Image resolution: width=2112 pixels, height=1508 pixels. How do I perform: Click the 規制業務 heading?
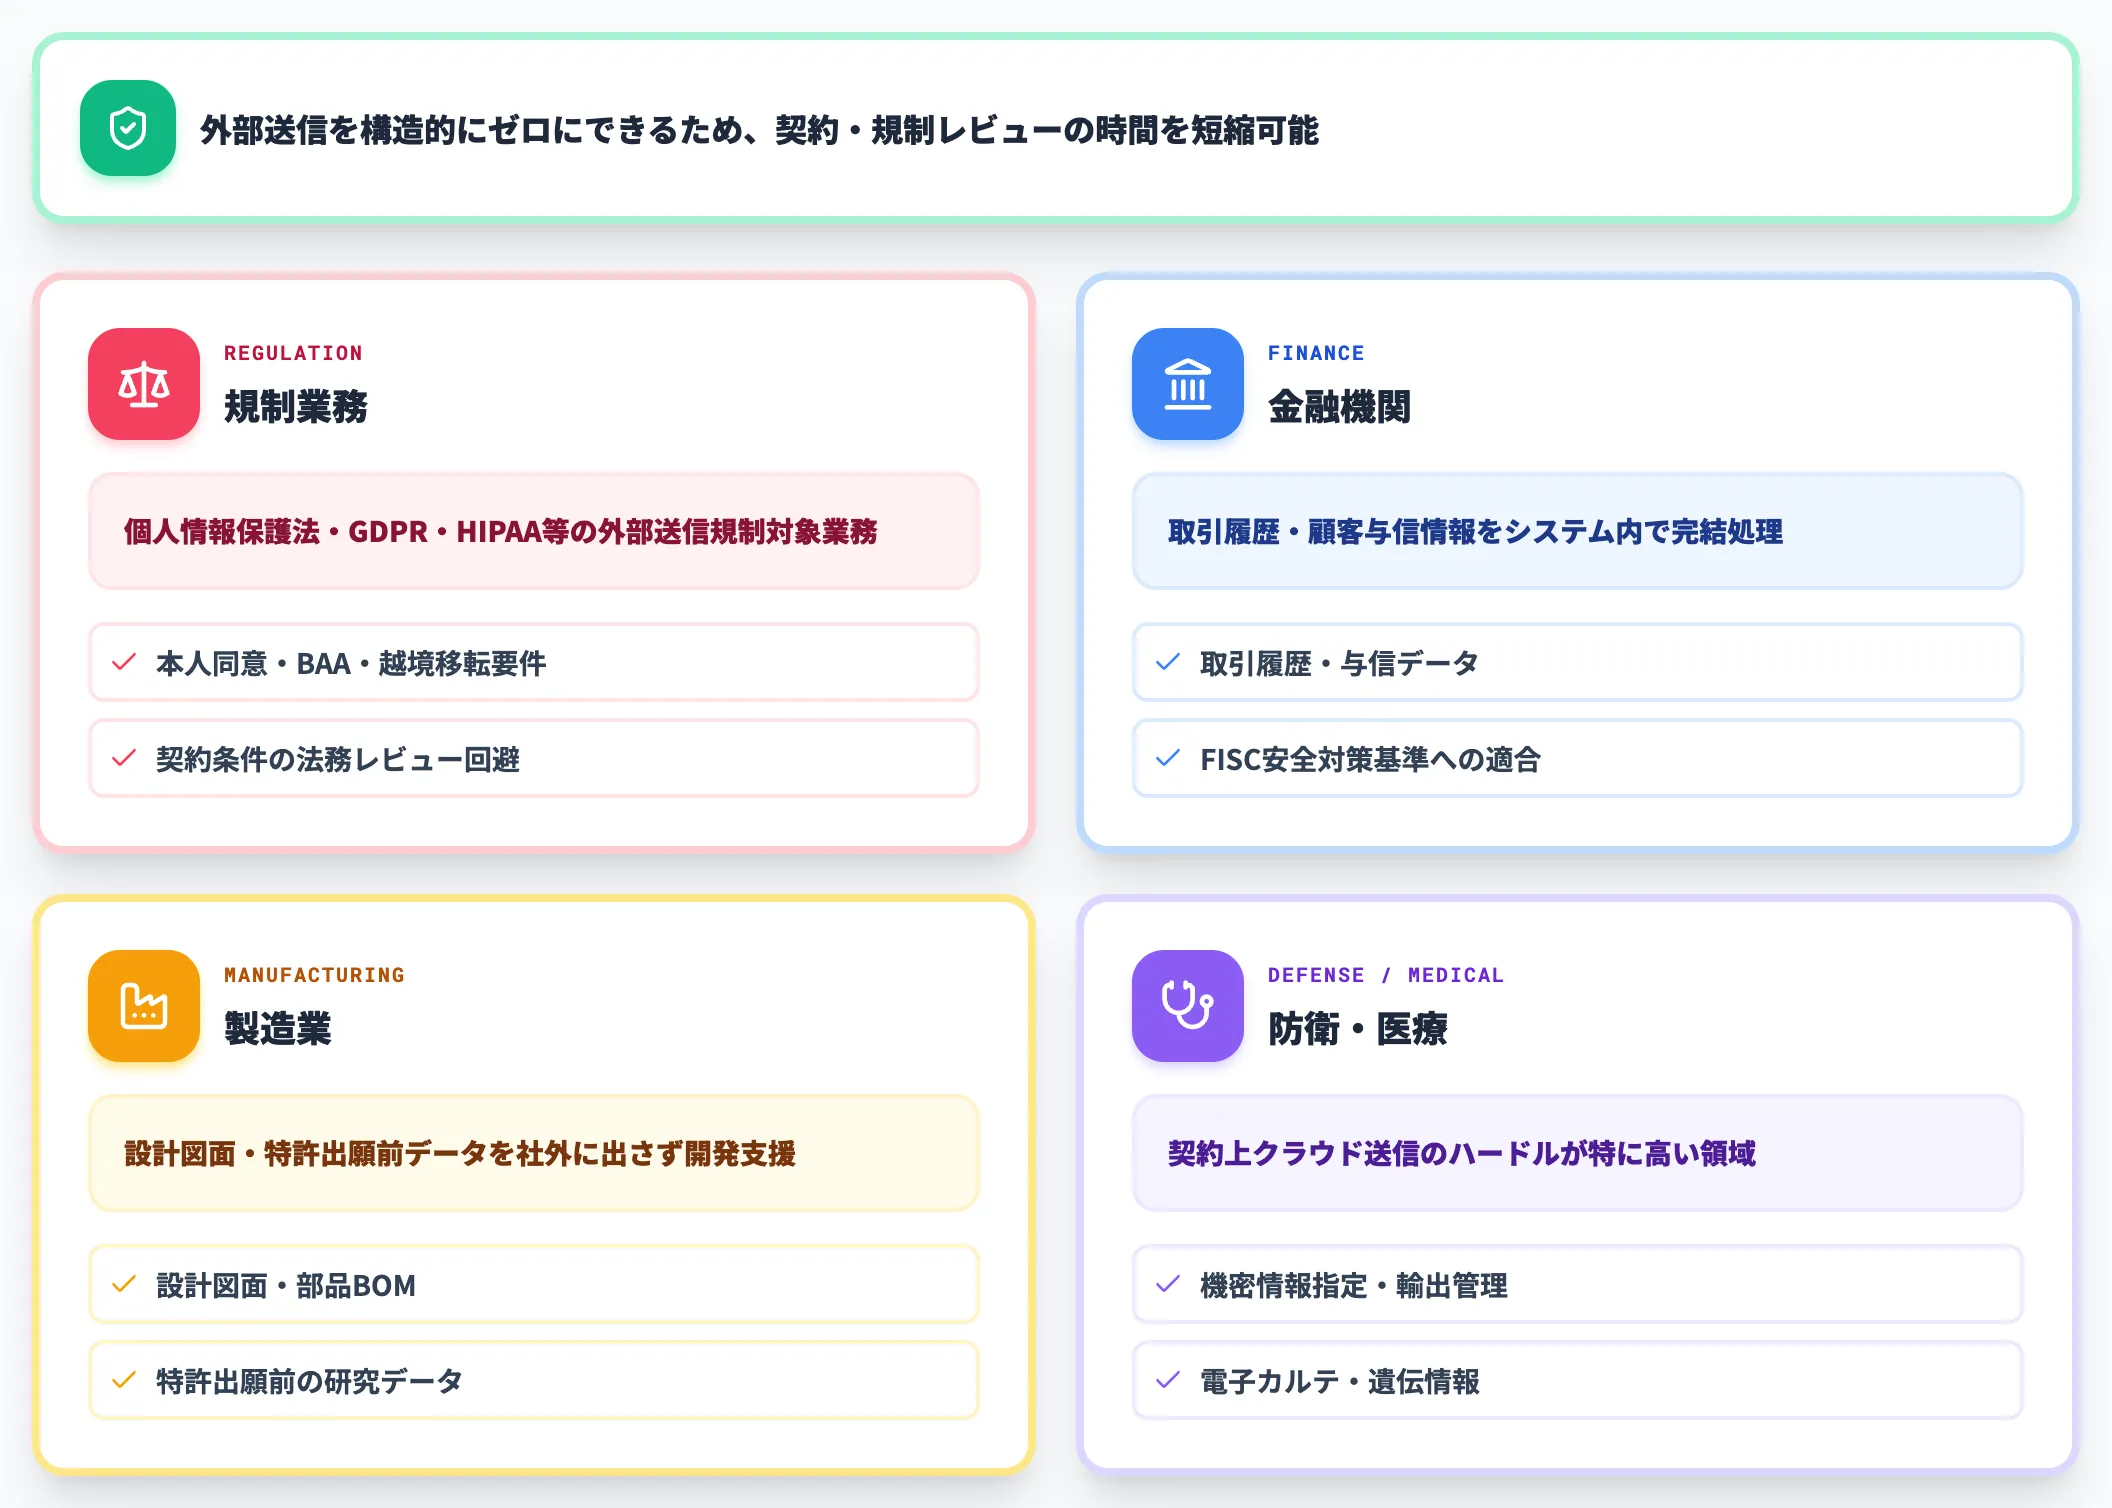[296, 407]
